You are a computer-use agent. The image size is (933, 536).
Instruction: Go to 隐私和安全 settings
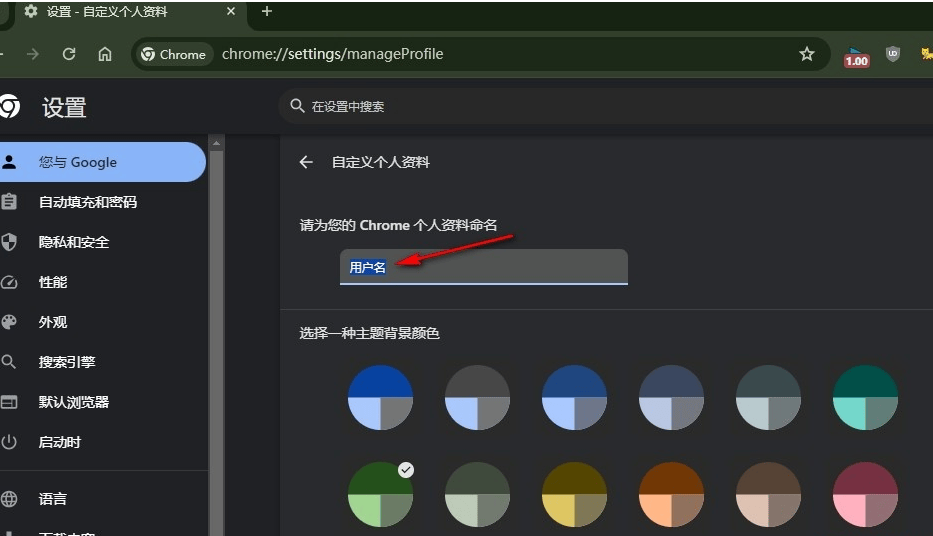pos(74,242)
